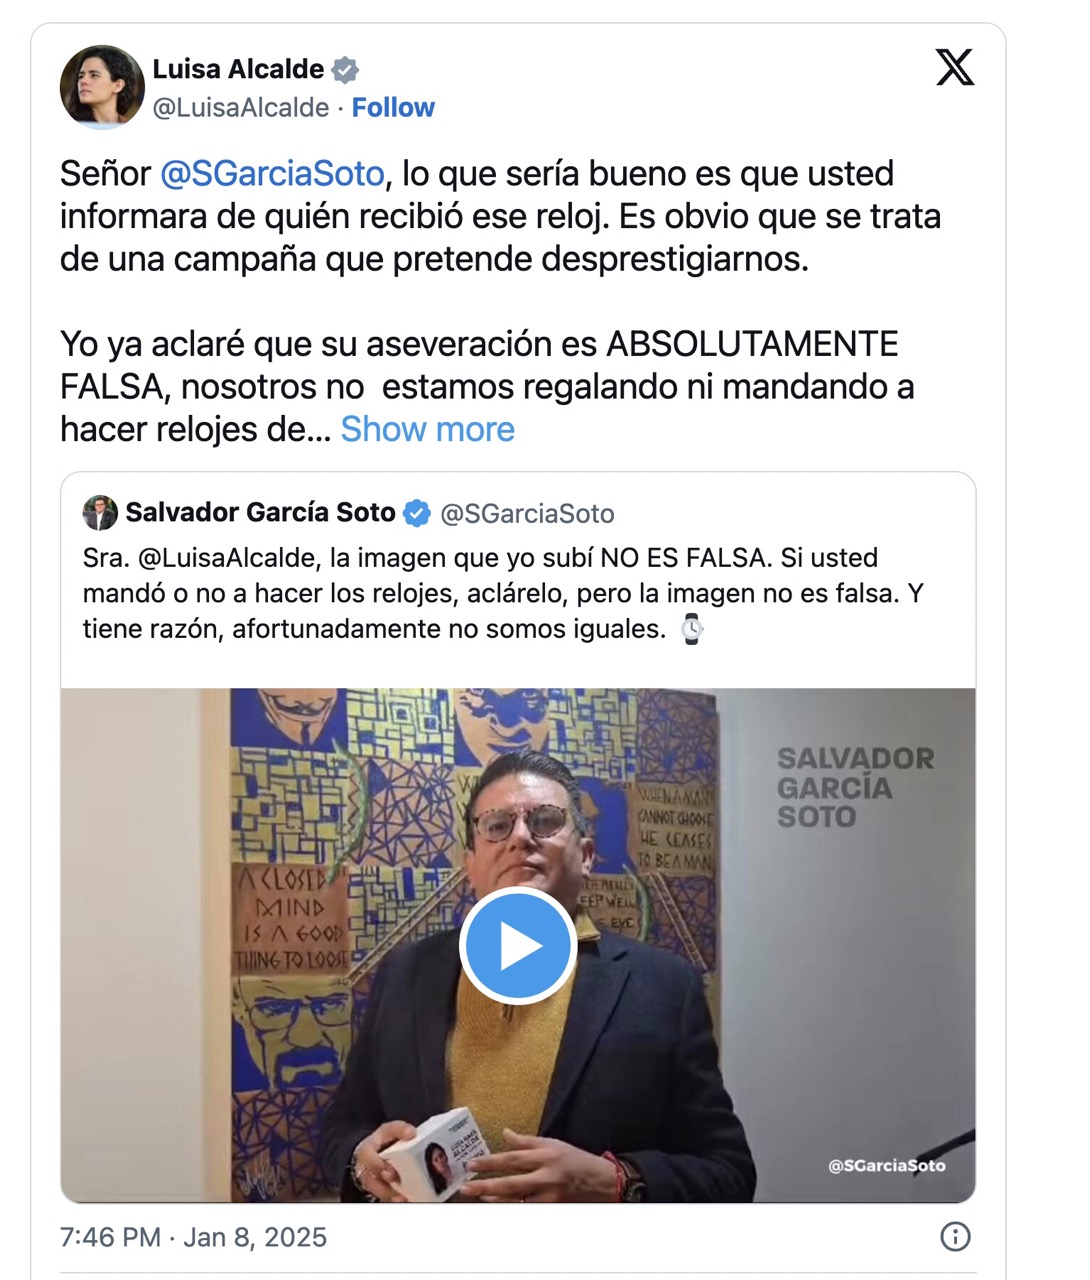The image size is (1090, 1280).
Task: Open the quoted tweet text body
Action: pyautogui.click(x=500, y=593)
